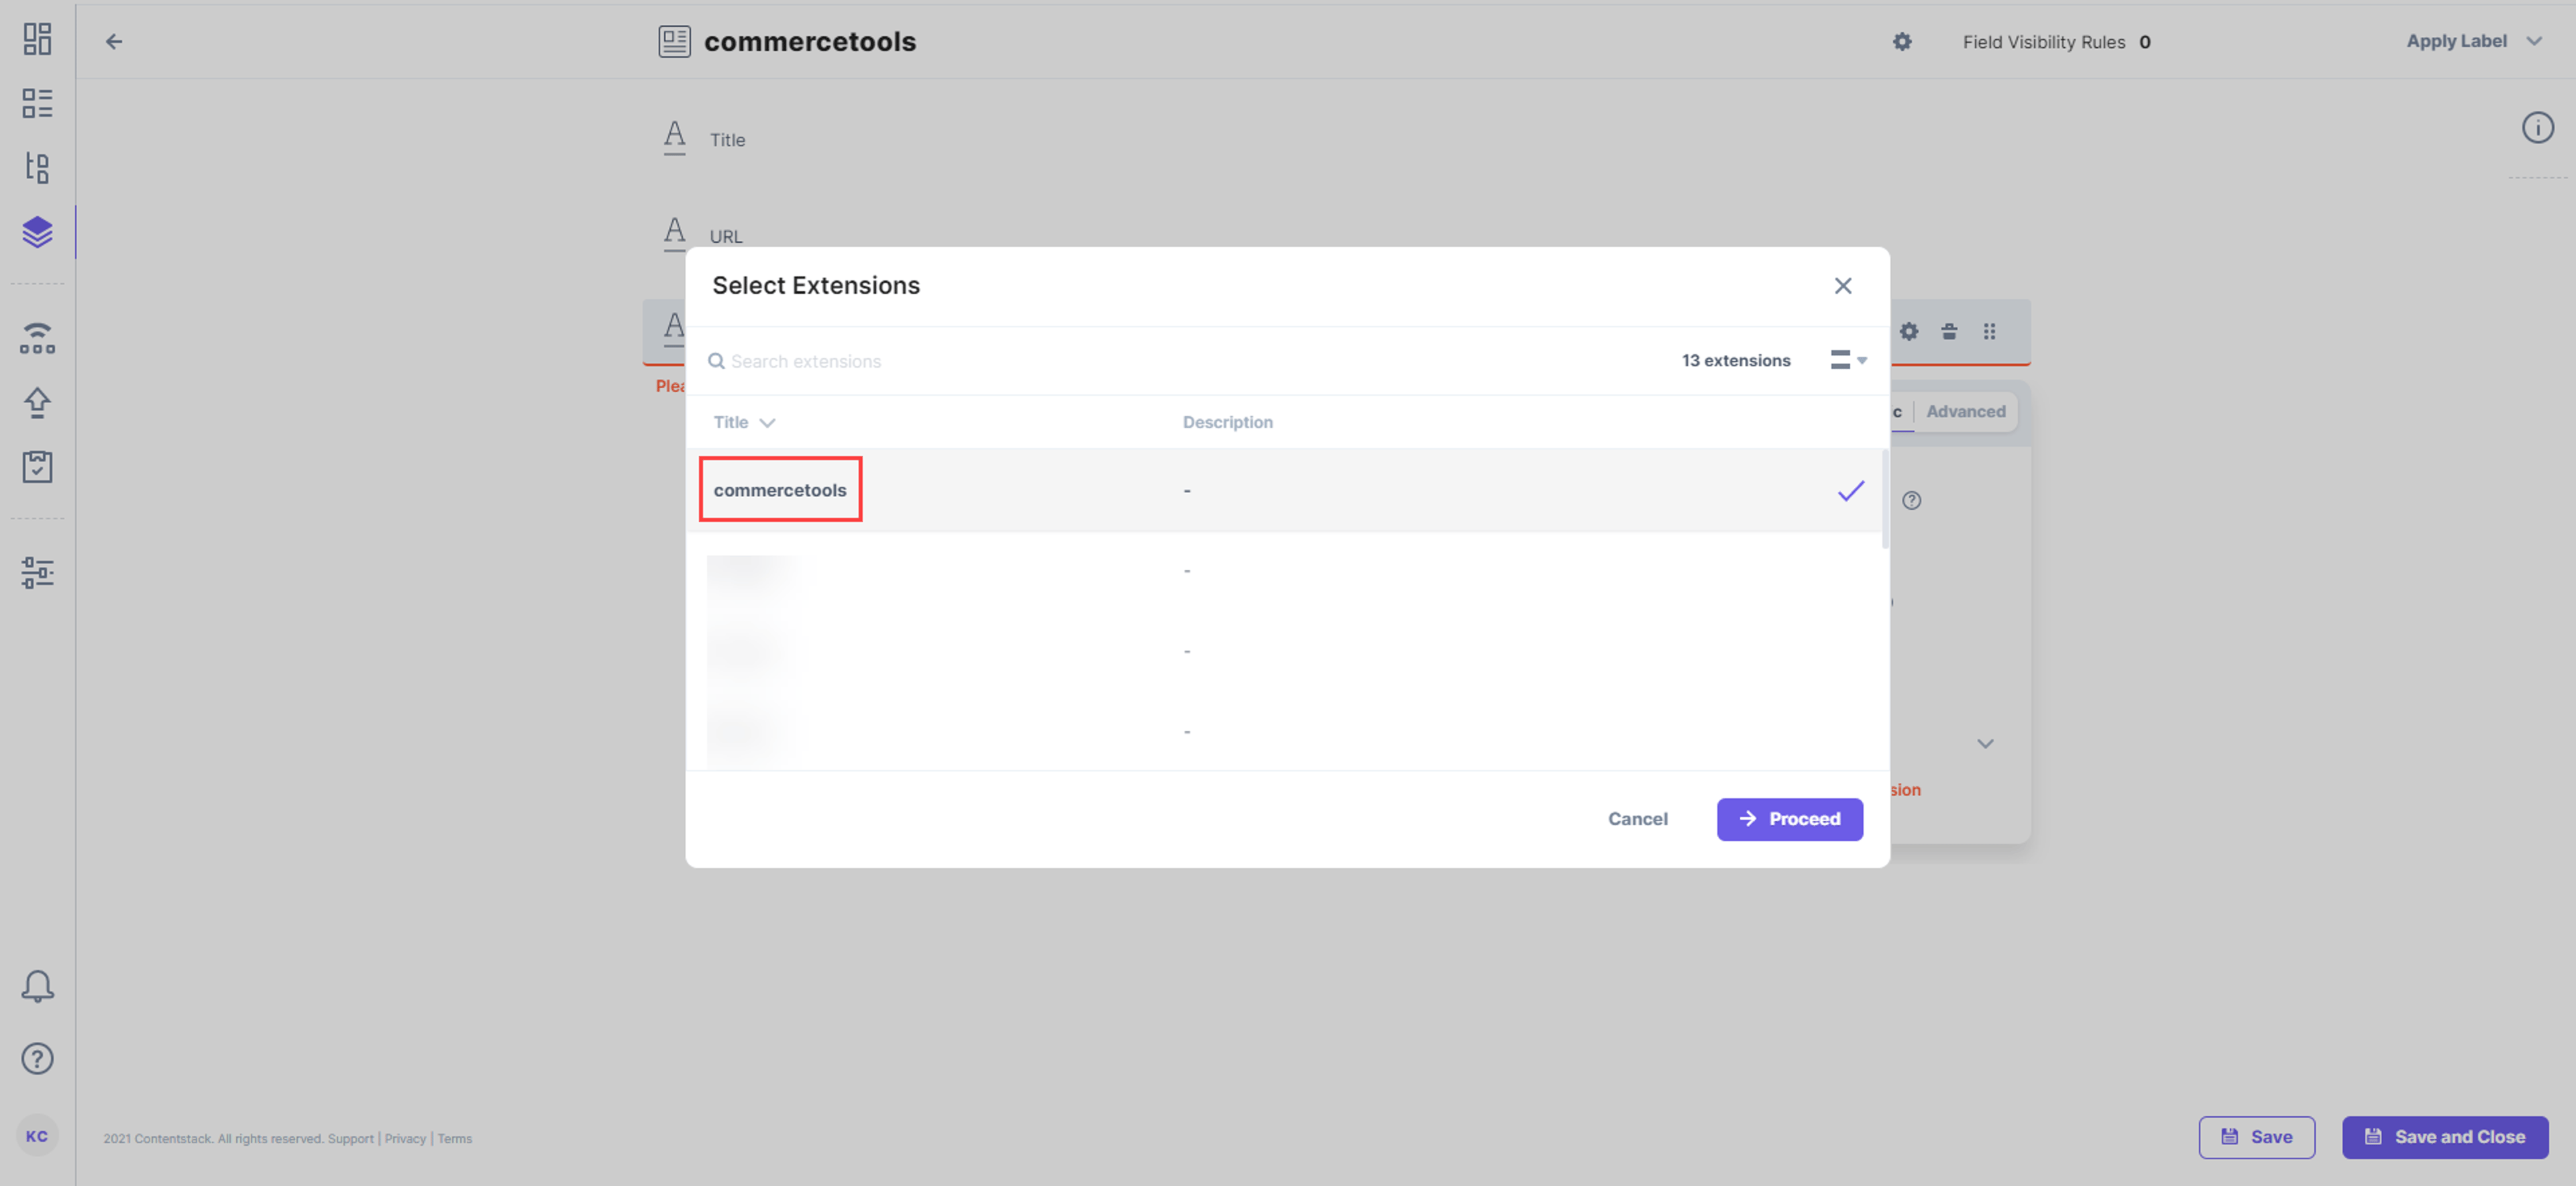Open the tasks clipboard icon in sidebar
Viewport: 2576px width, 1186px height.
pos(37,466)
